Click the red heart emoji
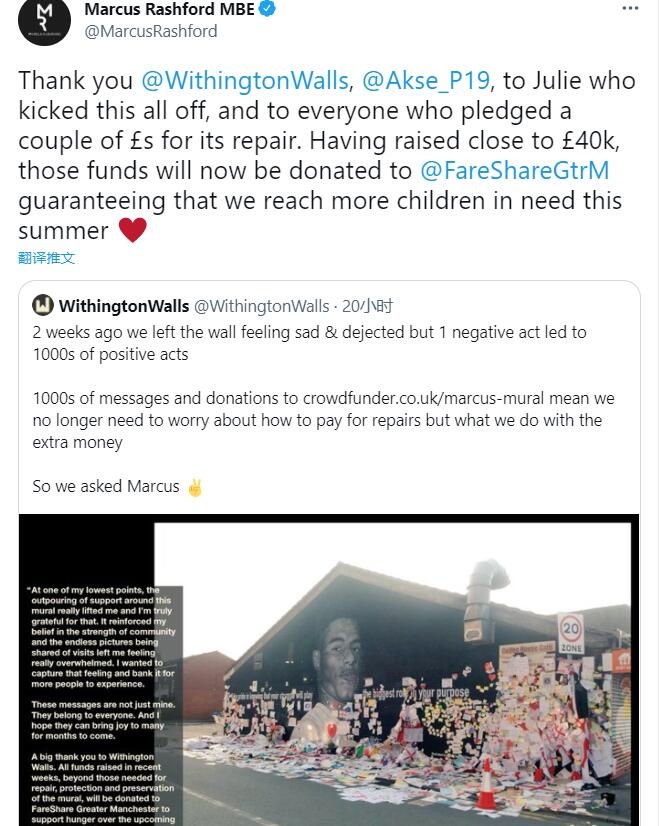660x826 pixels. point(133,230)
